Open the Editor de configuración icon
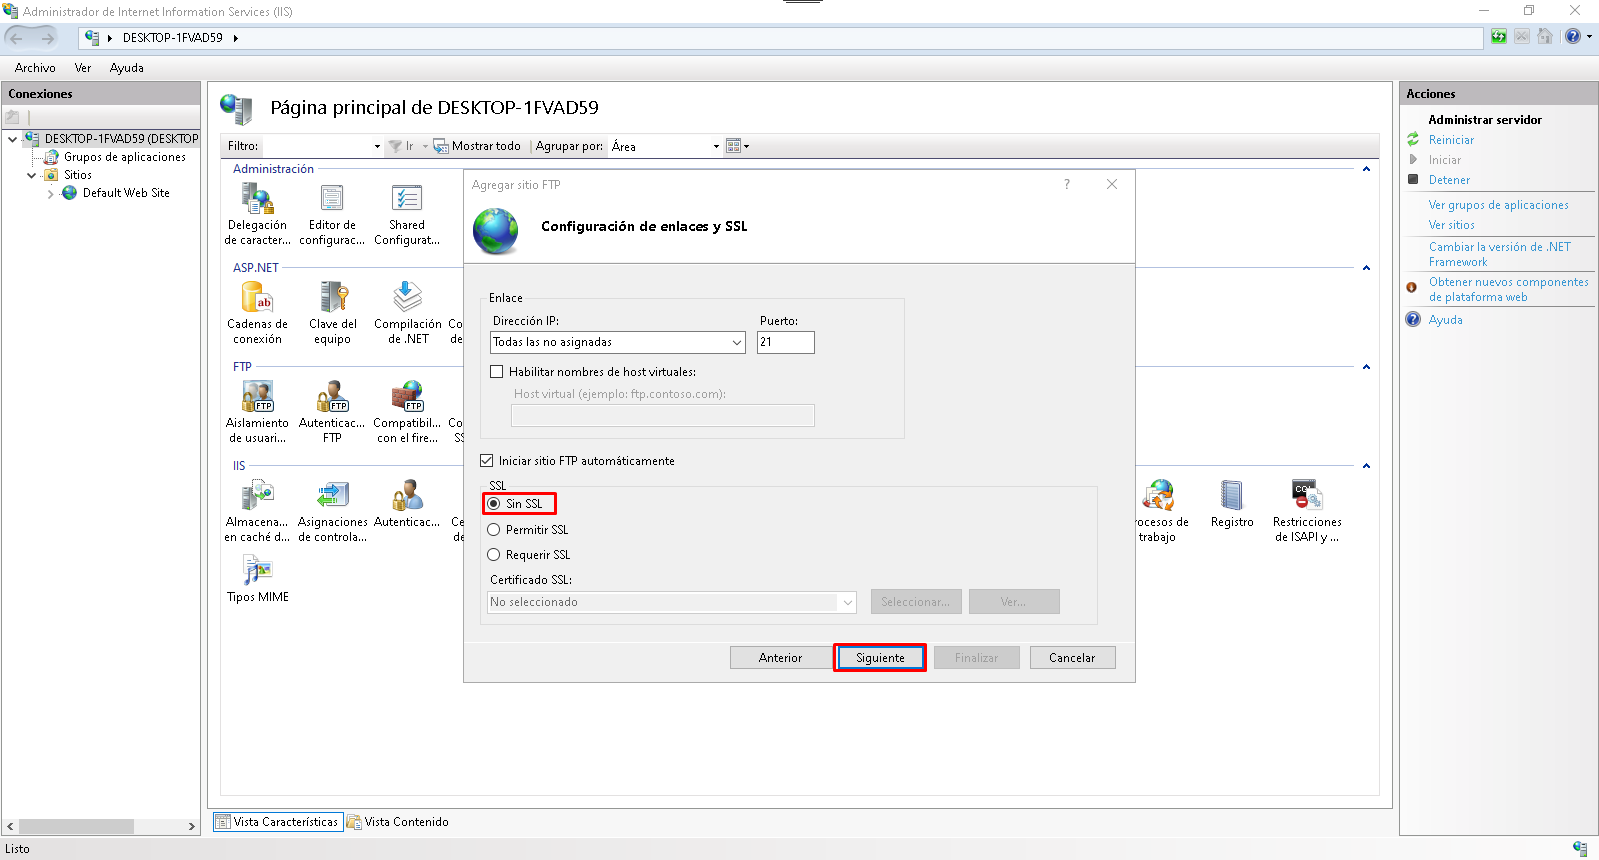 point(332,200)
